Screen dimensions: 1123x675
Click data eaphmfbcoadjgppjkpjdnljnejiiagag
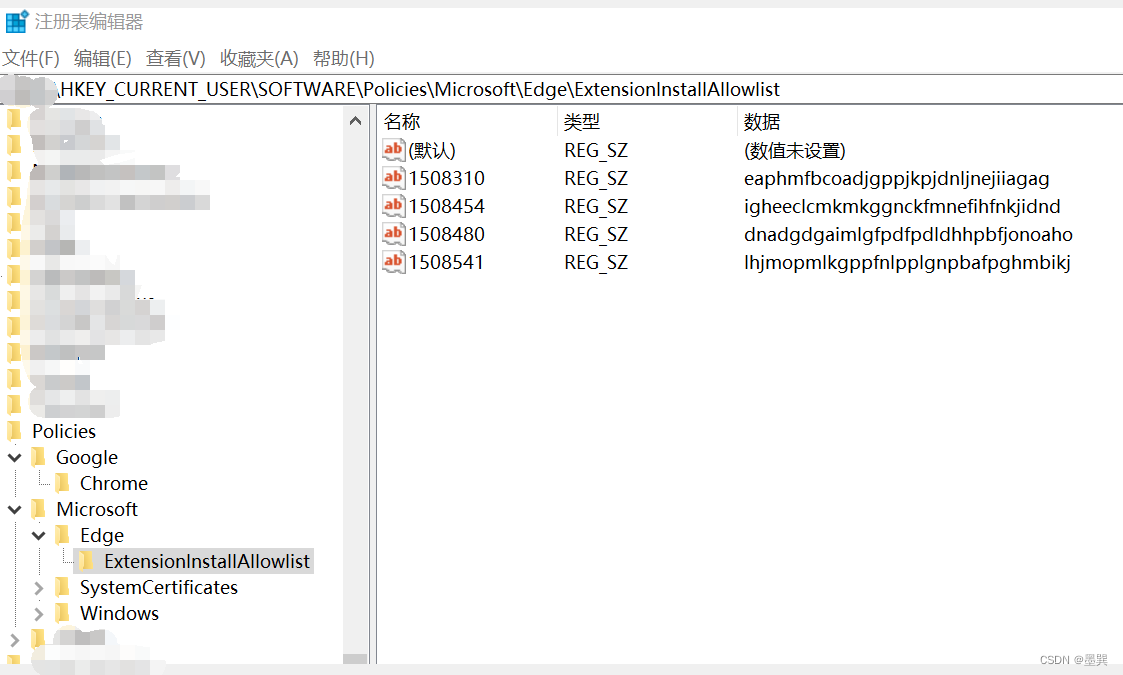[897, 178]
